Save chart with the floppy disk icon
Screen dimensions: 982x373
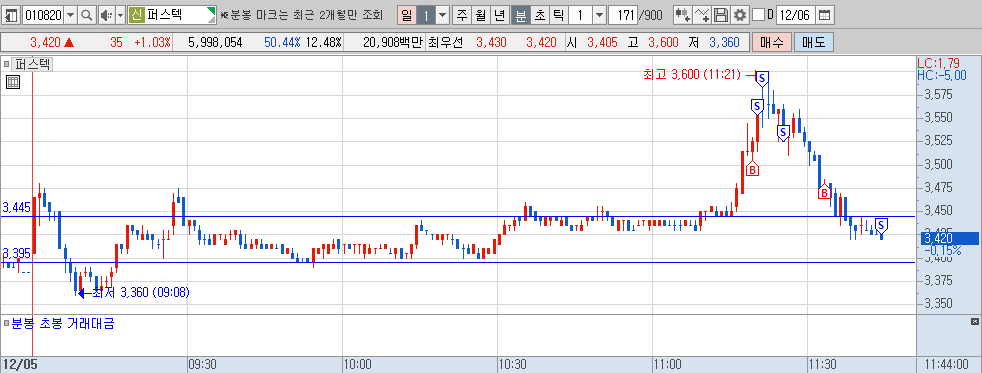[721, 14]
